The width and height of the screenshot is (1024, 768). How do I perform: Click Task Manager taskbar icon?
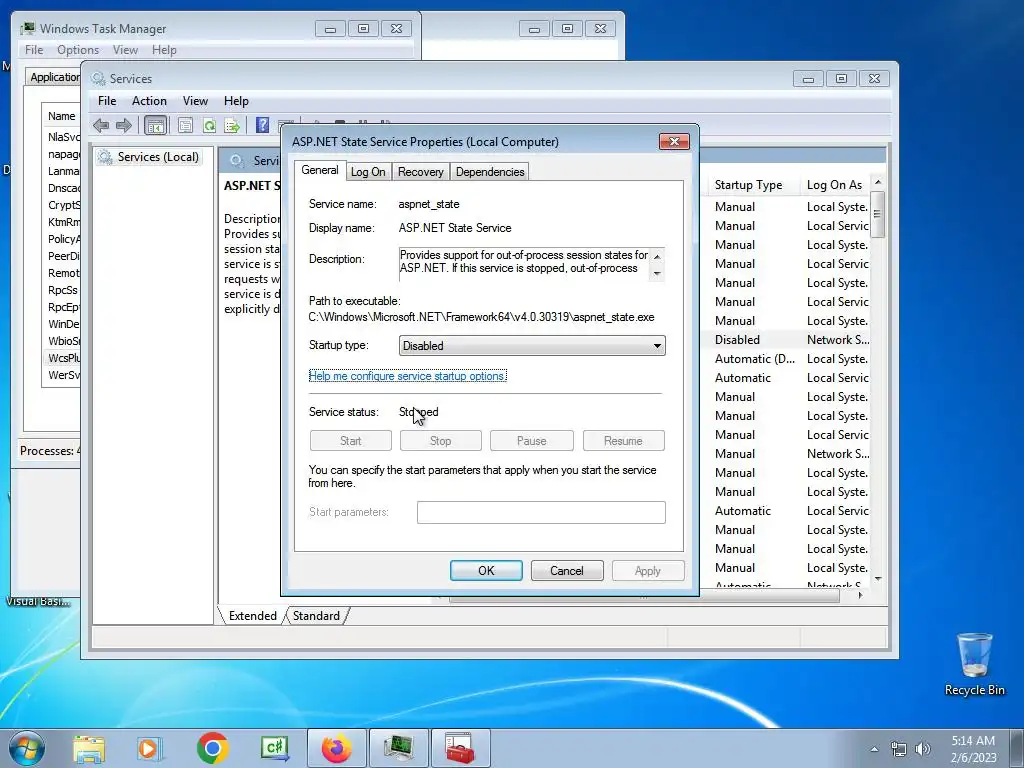398,748
